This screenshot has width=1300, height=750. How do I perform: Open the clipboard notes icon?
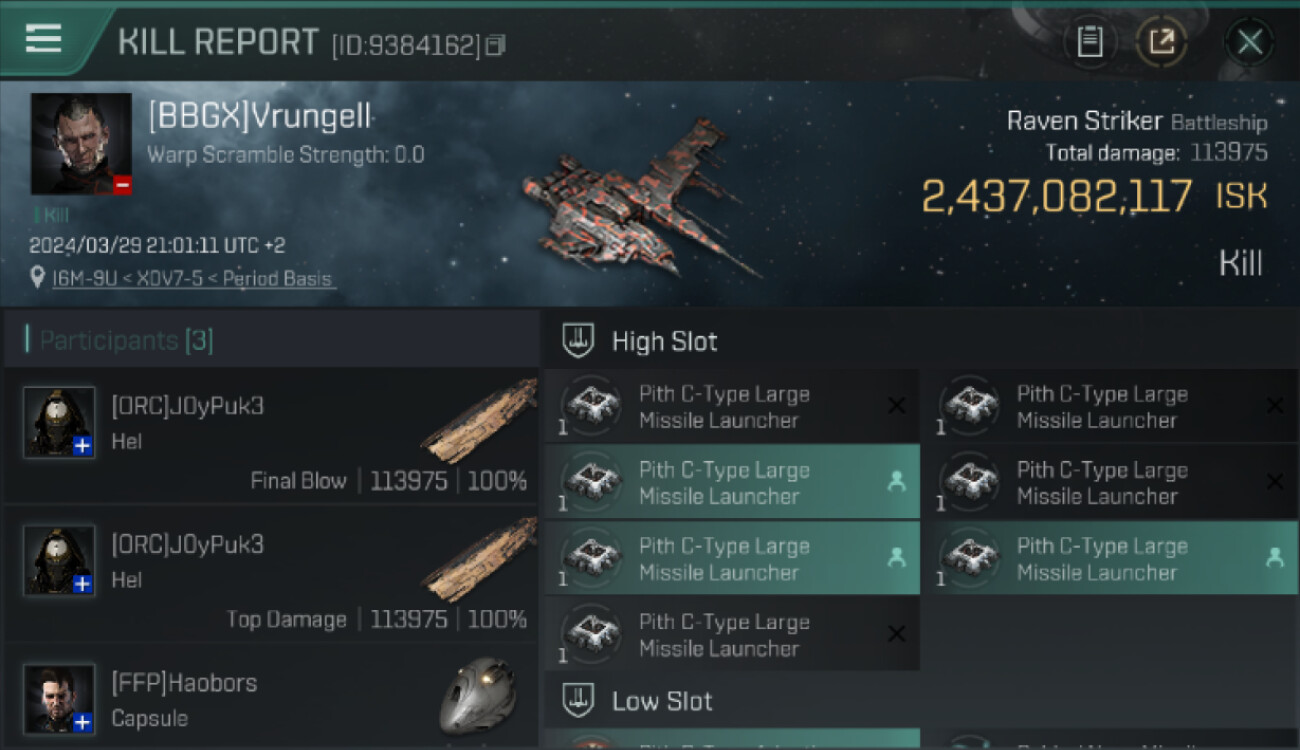click(x=1089, y=42)
